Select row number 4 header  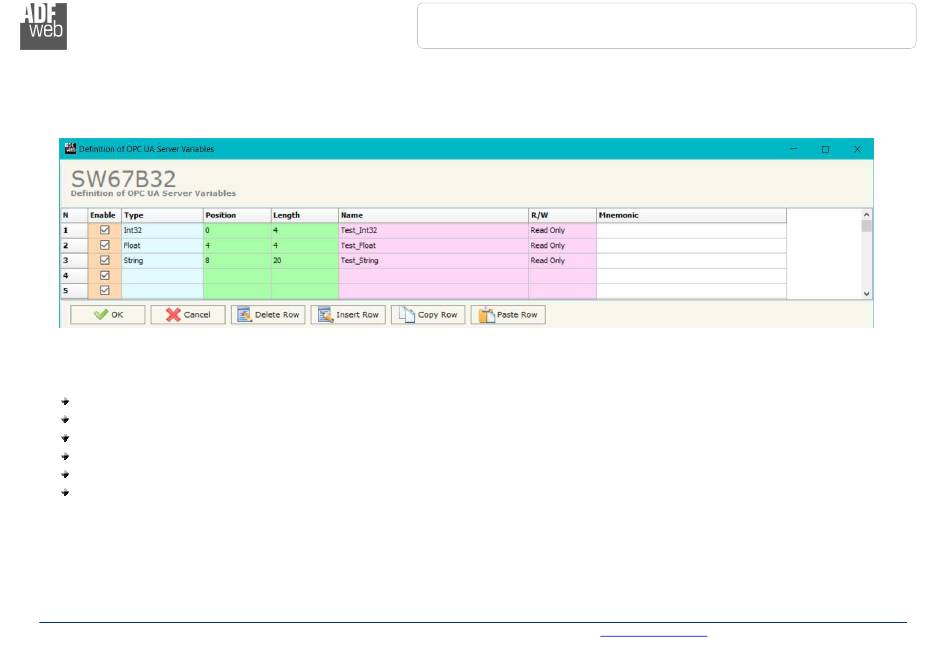(74, 276)
